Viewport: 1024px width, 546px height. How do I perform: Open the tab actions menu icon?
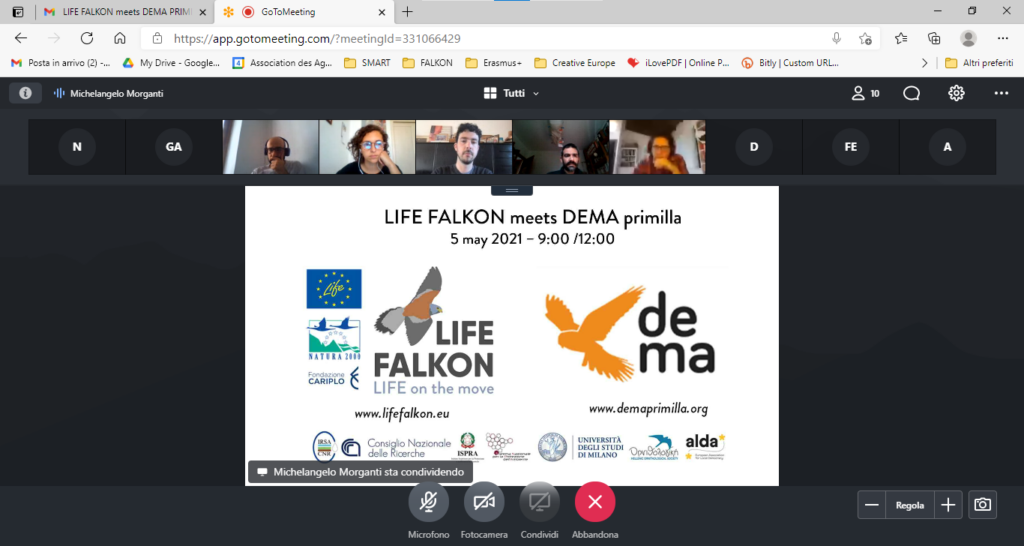point(18,12)
